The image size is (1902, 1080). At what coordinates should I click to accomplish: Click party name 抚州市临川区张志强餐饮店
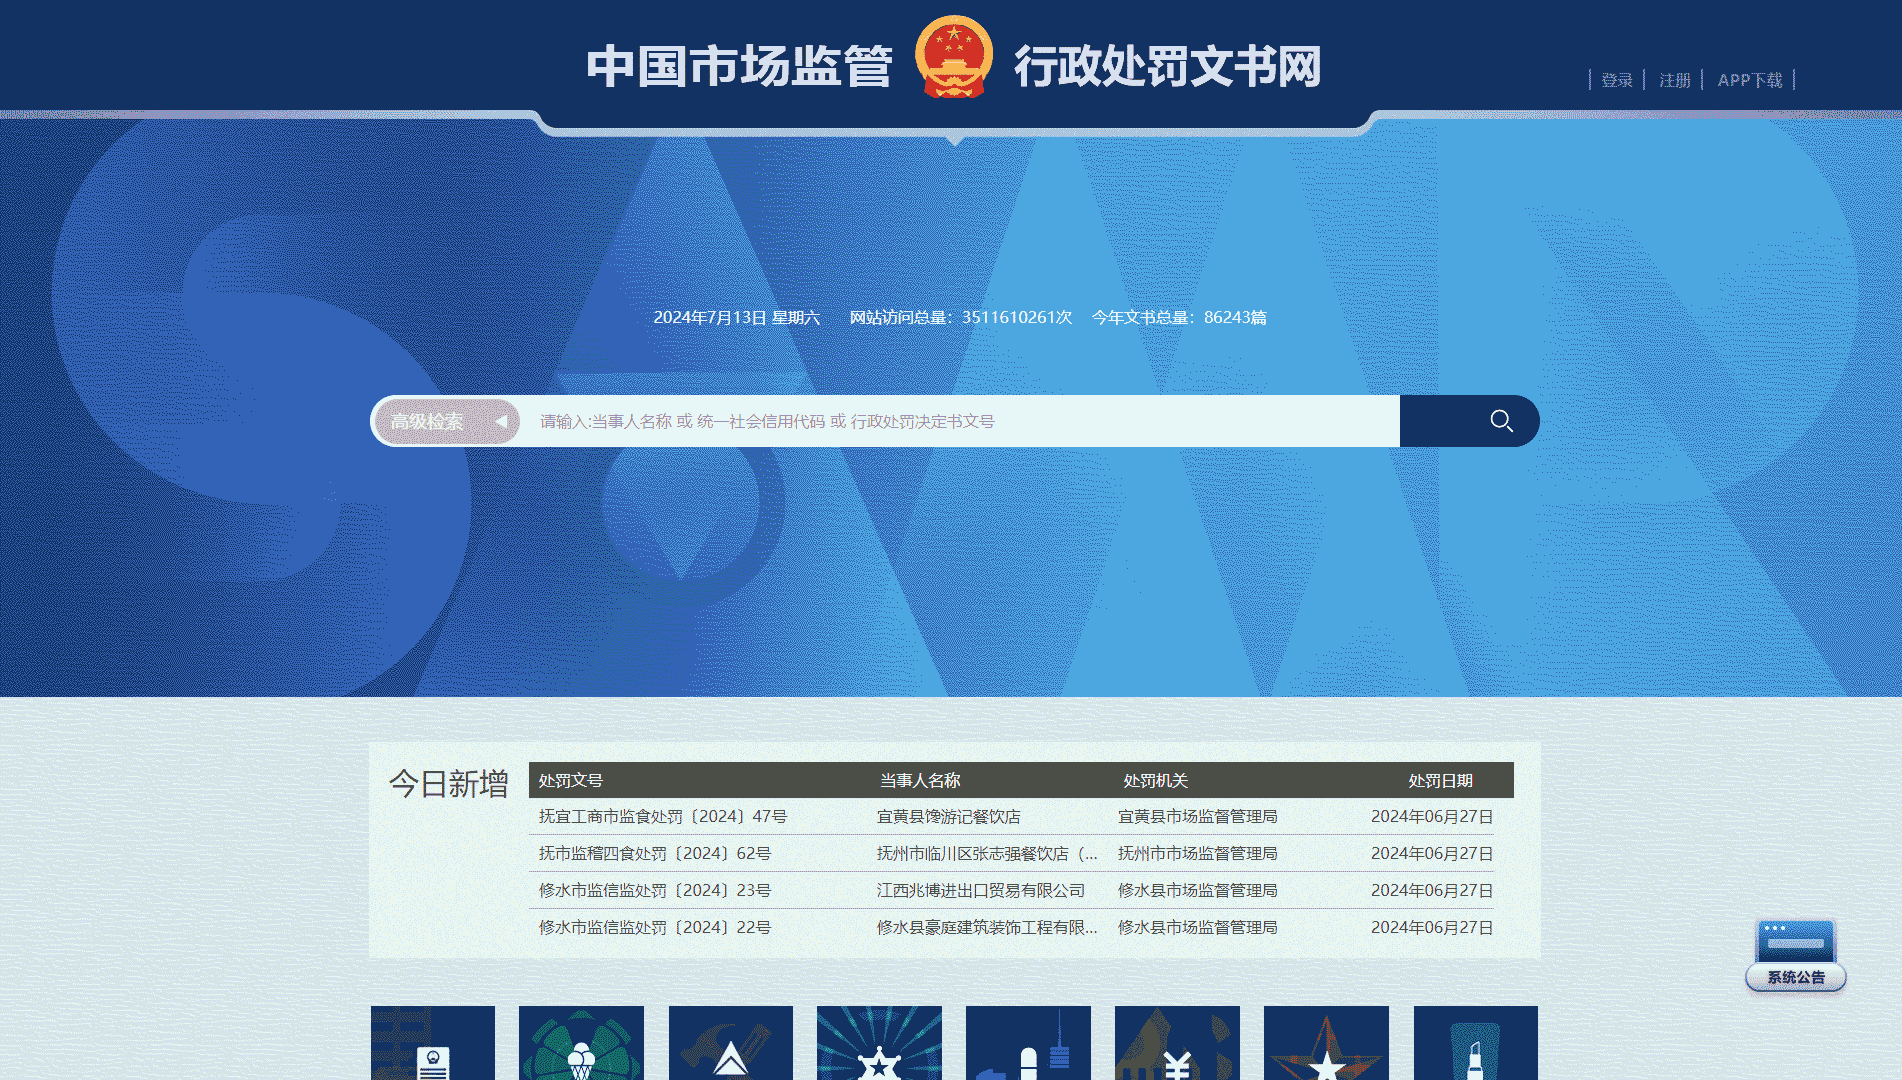click(x=987, y=854)
